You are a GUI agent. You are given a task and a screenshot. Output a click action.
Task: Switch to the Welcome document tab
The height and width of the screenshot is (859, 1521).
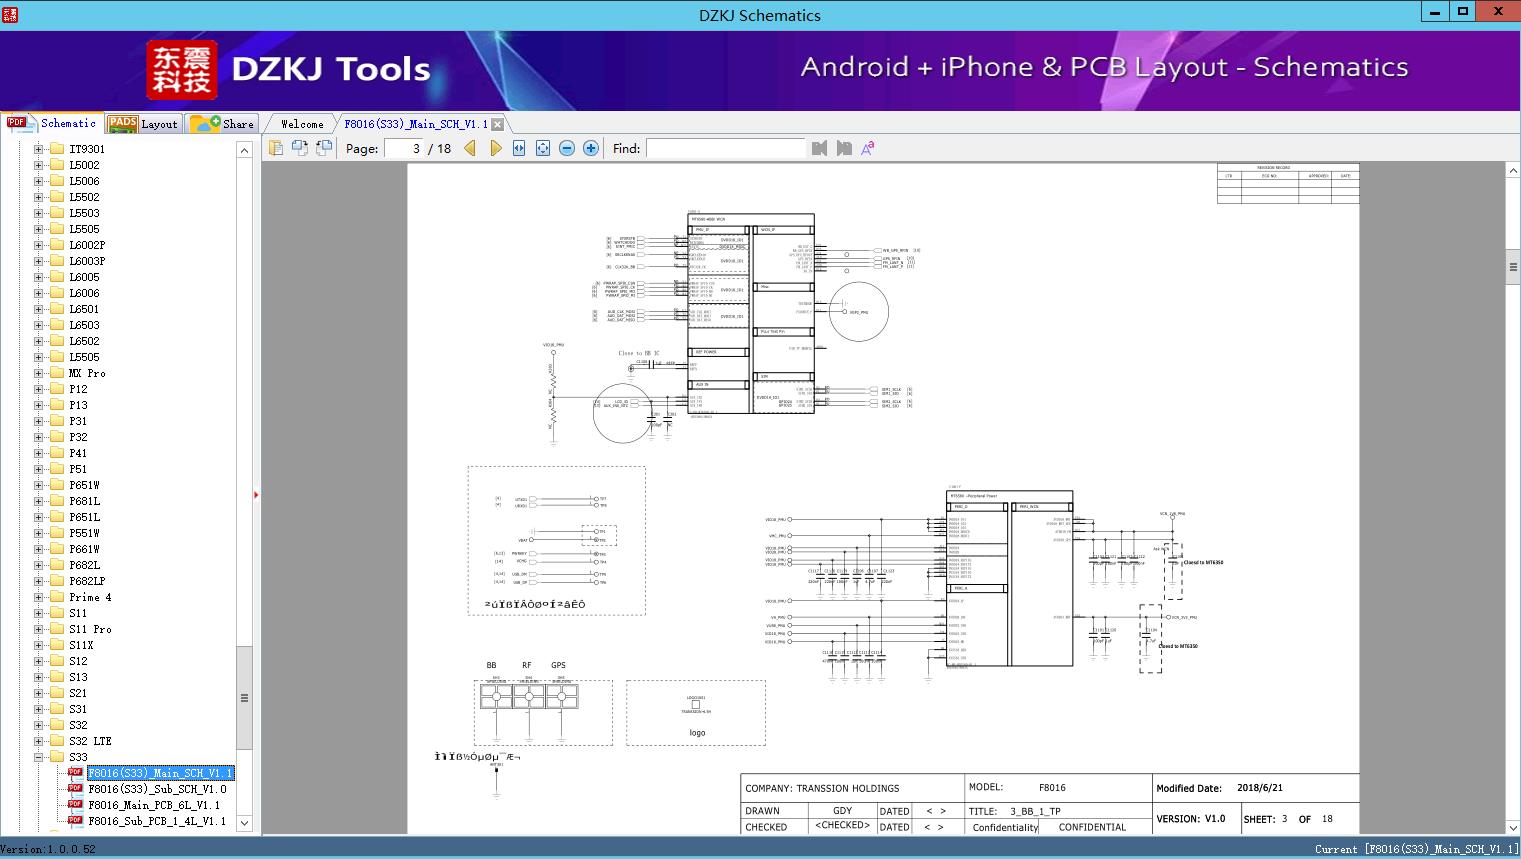(302, 124)
